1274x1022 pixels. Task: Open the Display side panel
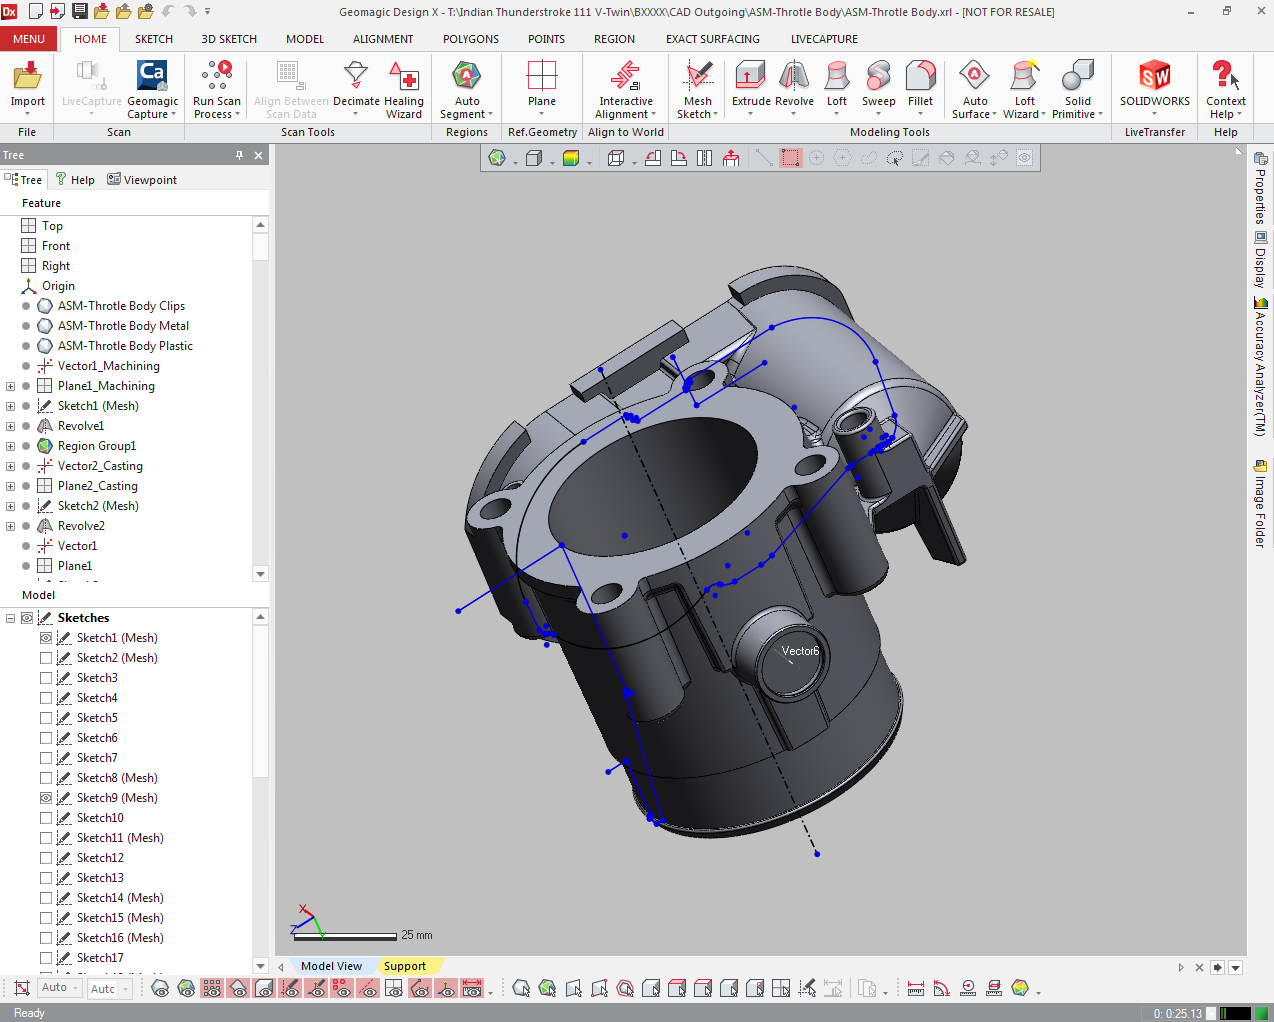pyautogui.click(x=1261, y=260)
